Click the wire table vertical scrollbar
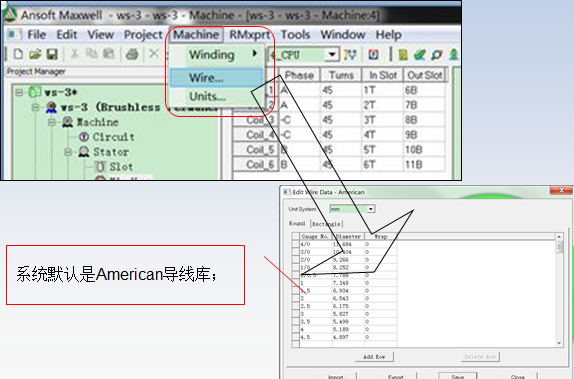Screen dimensions: 574x379 pyautogui.click(x=559, y=290)
